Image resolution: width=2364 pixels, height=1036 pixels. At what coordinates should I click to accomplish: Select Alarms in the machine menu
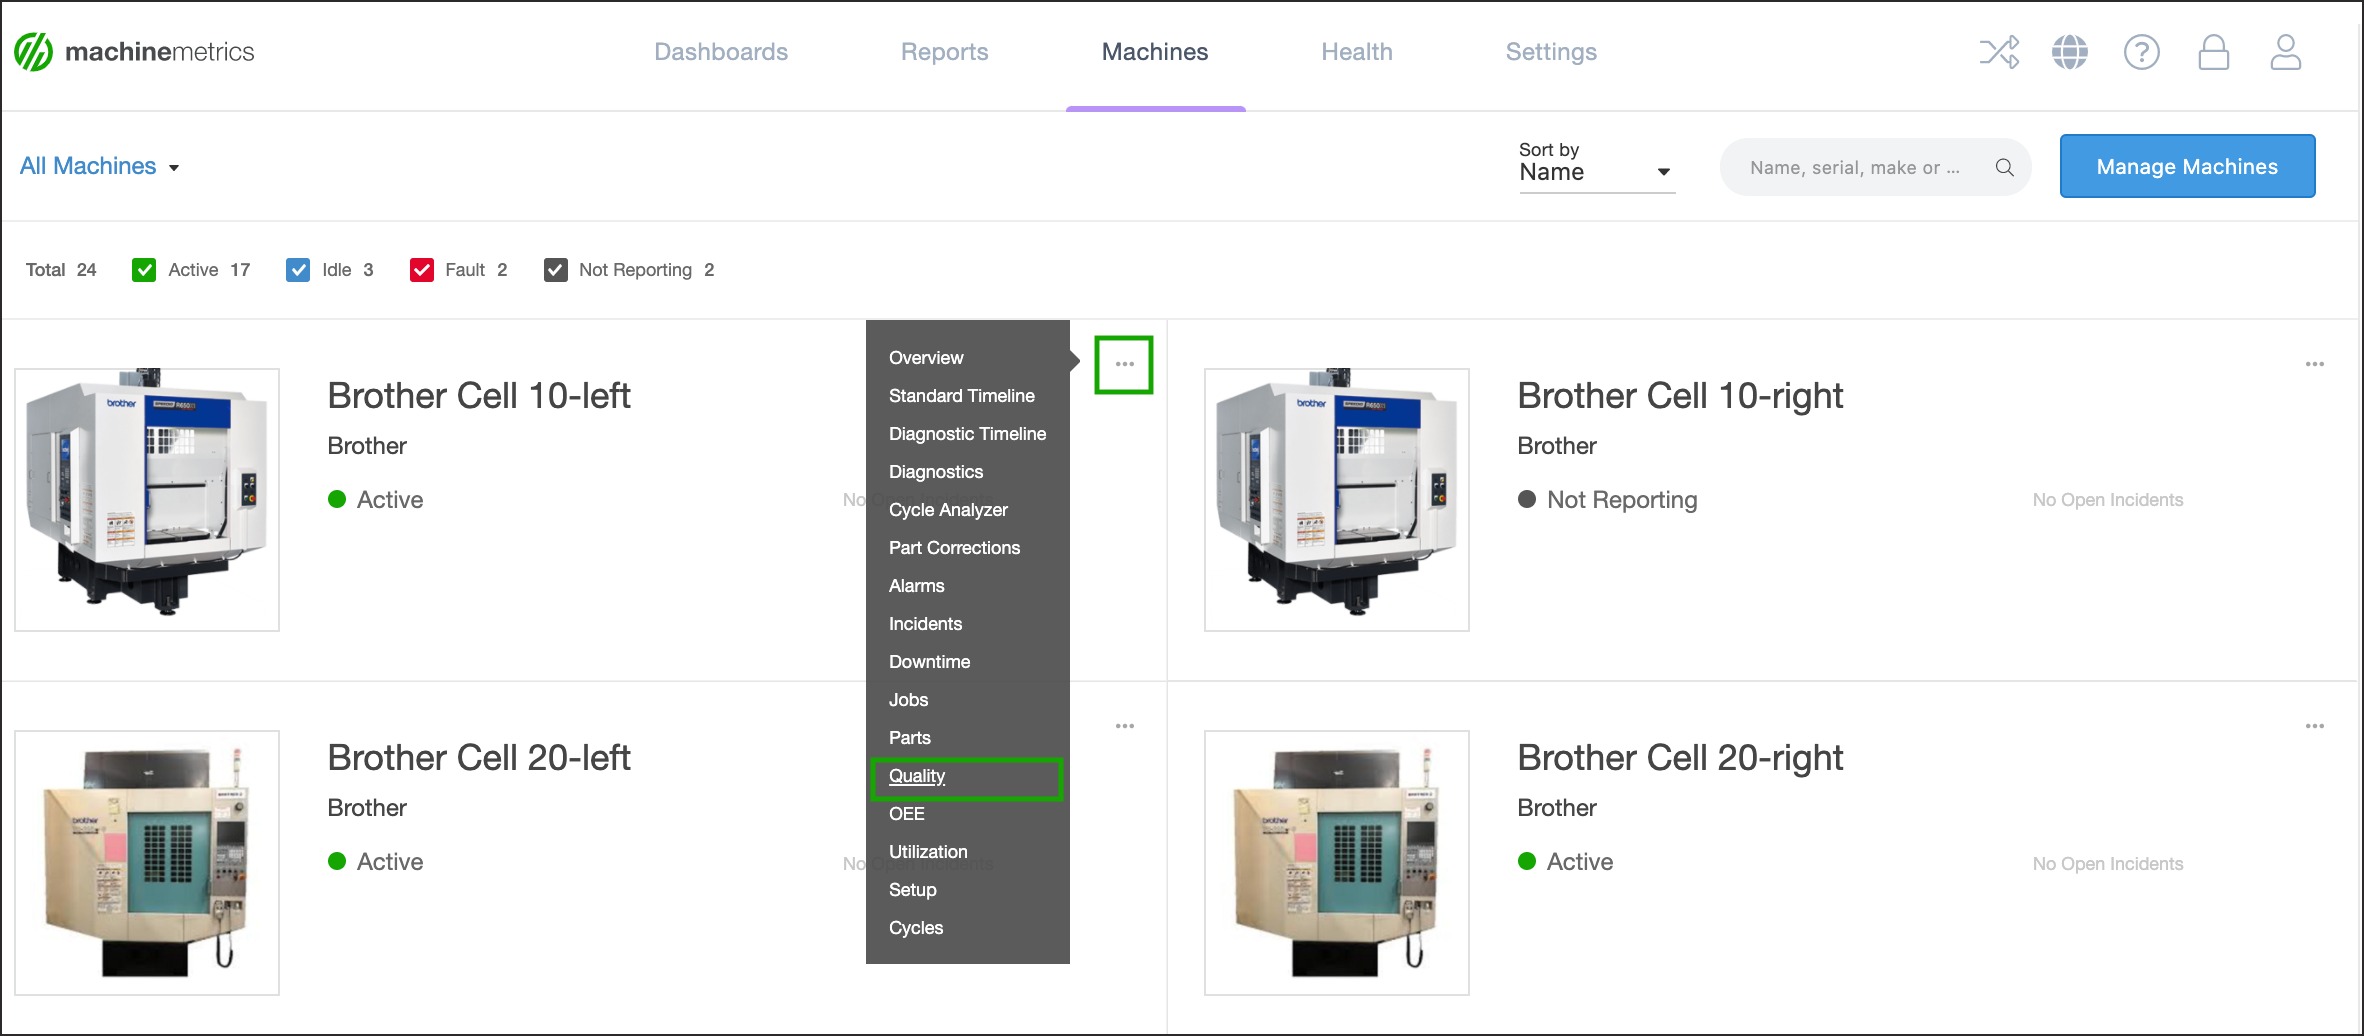(x=916, y=586)
